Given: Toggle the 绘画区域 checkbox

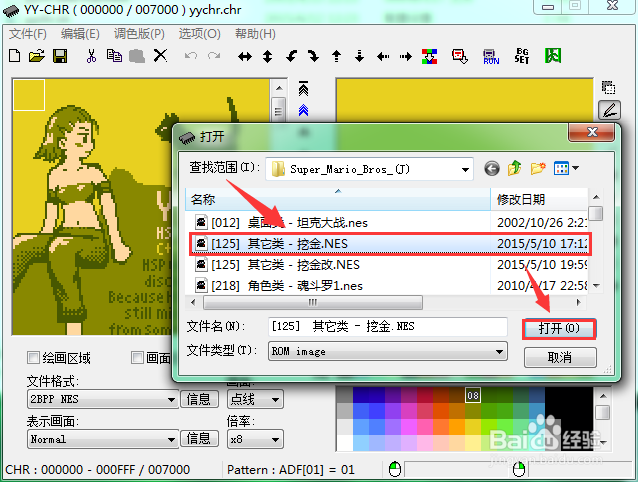Looking at the screenshot, I should click(x=33, y=358).
